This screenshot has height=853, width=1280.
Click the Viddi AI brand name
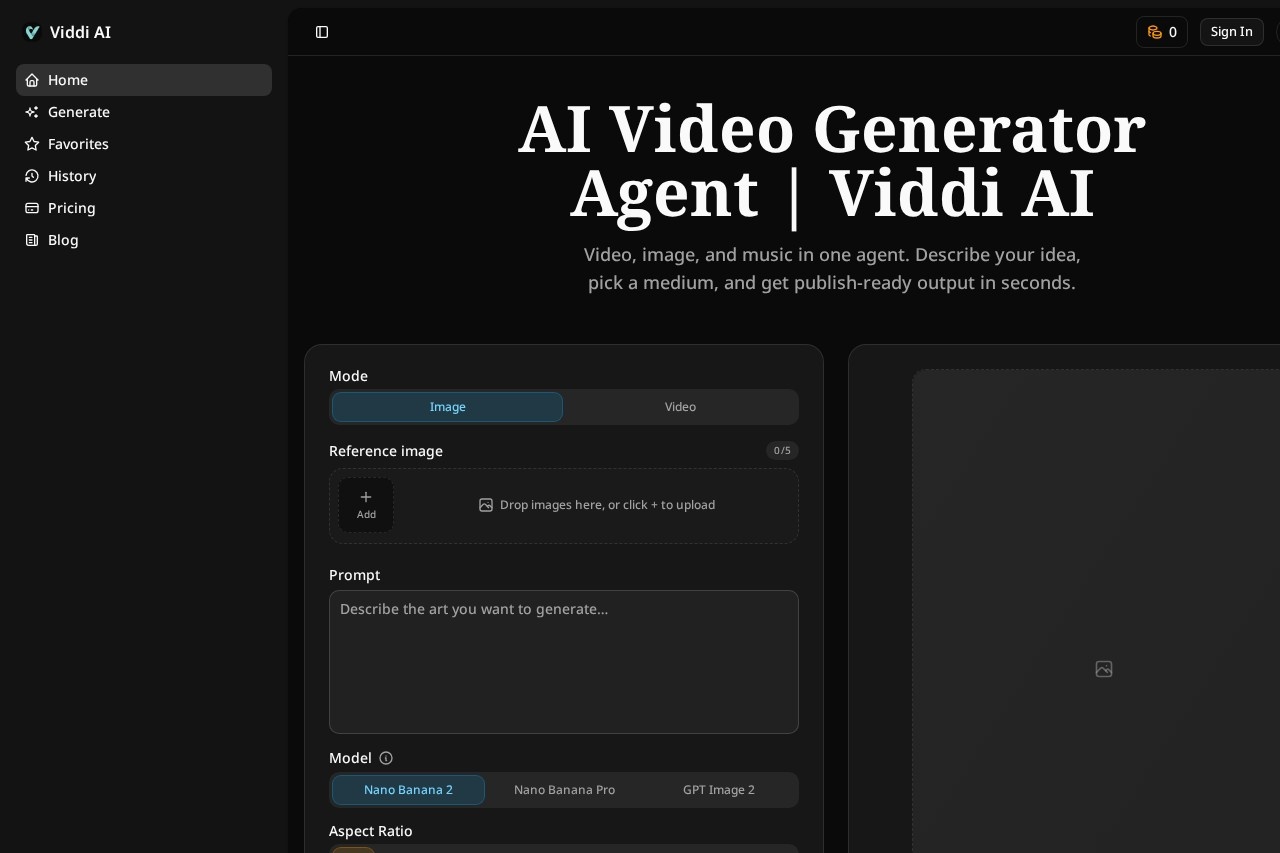(x=80, y=32)
